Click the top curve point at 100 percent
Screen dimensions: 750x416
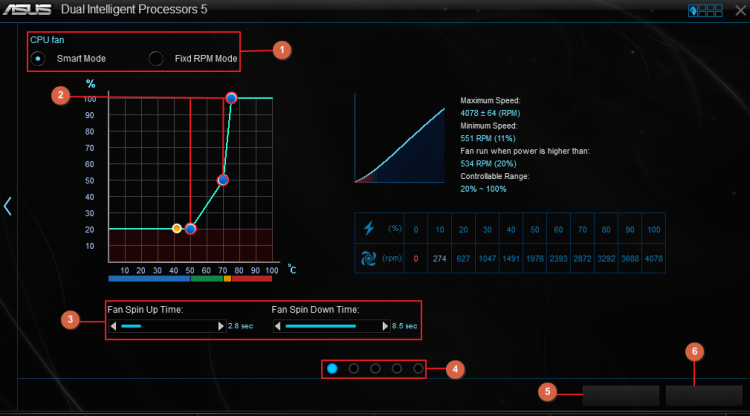pyautogui.click(x=231, y=98)
